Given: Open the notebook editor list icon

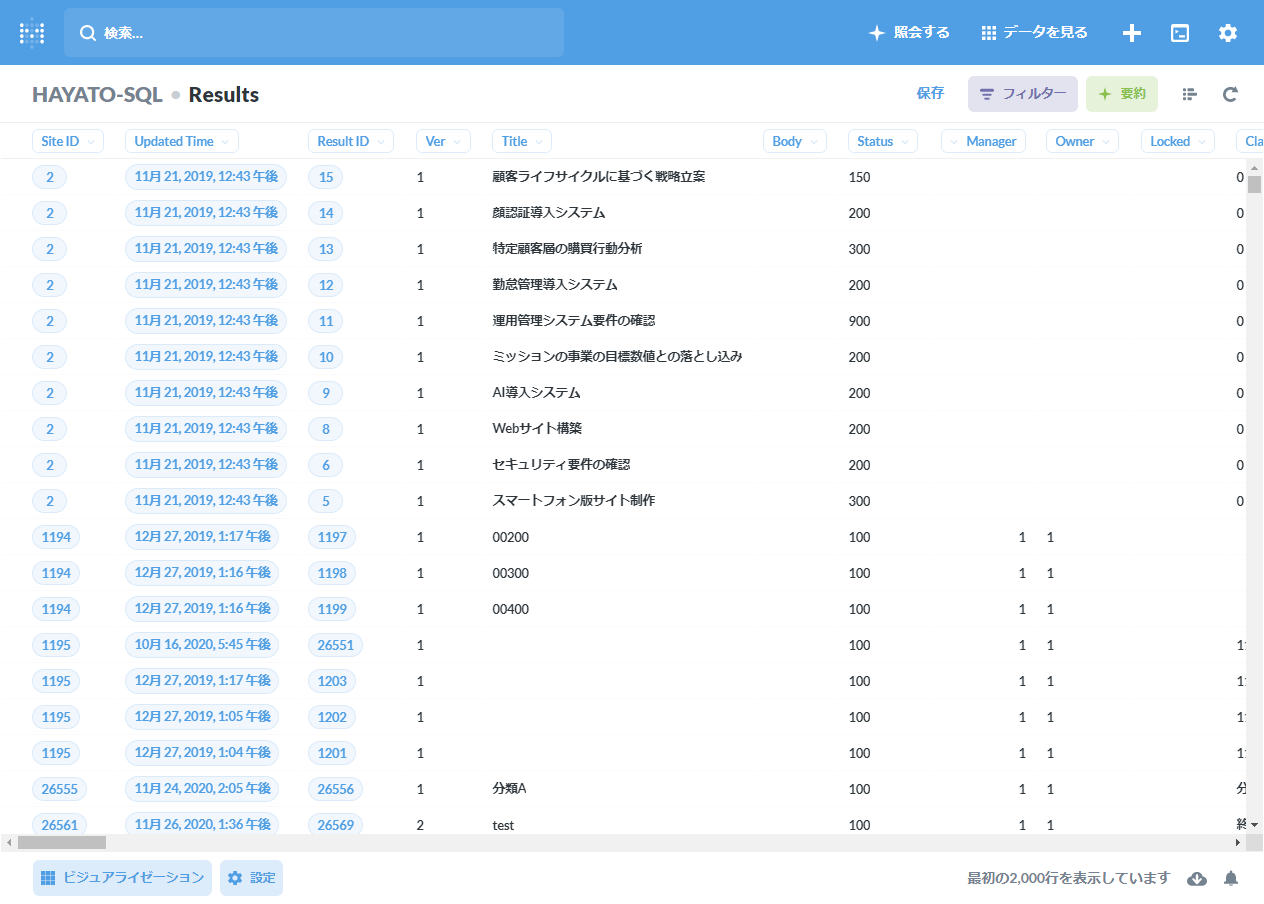Looking at the screenshot, I should tap(1188, 93).
